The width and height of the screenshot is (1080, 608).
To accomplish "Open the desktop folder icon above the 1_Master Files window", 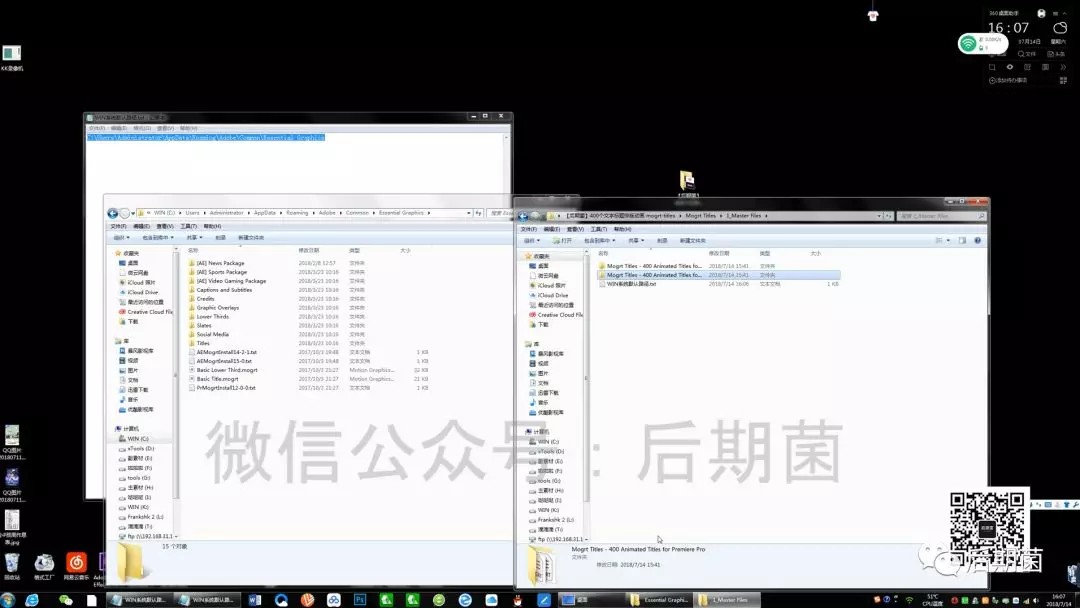I will coord(687,183).
